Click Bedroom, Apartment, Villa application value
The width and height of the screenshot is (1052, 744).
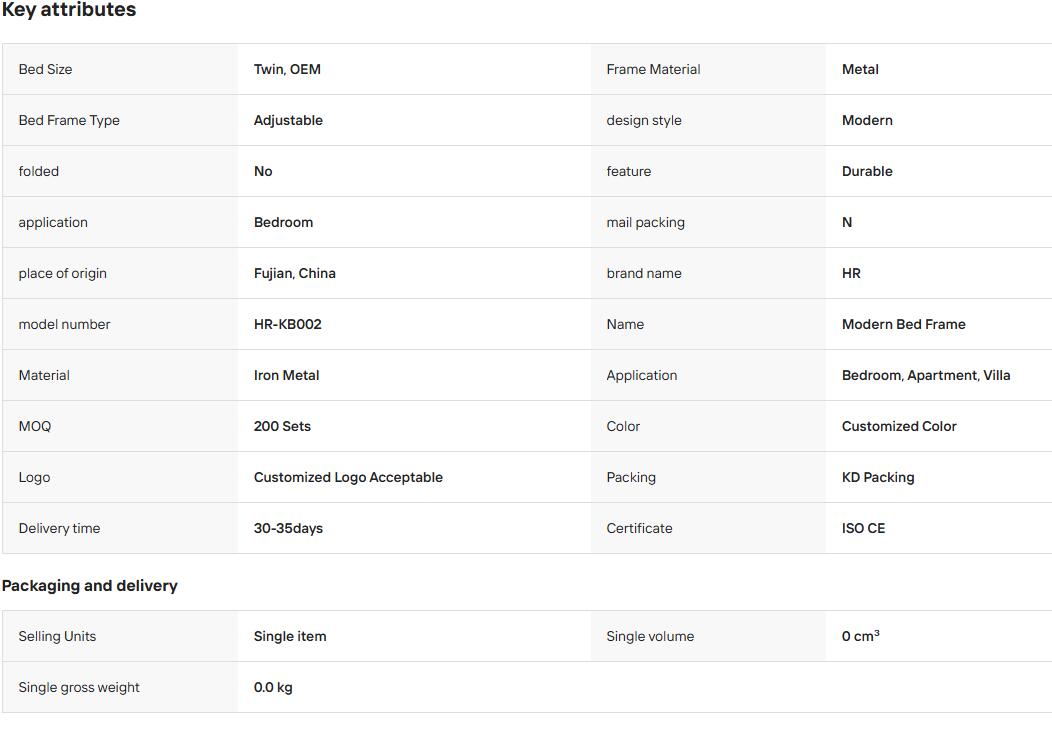926,375
